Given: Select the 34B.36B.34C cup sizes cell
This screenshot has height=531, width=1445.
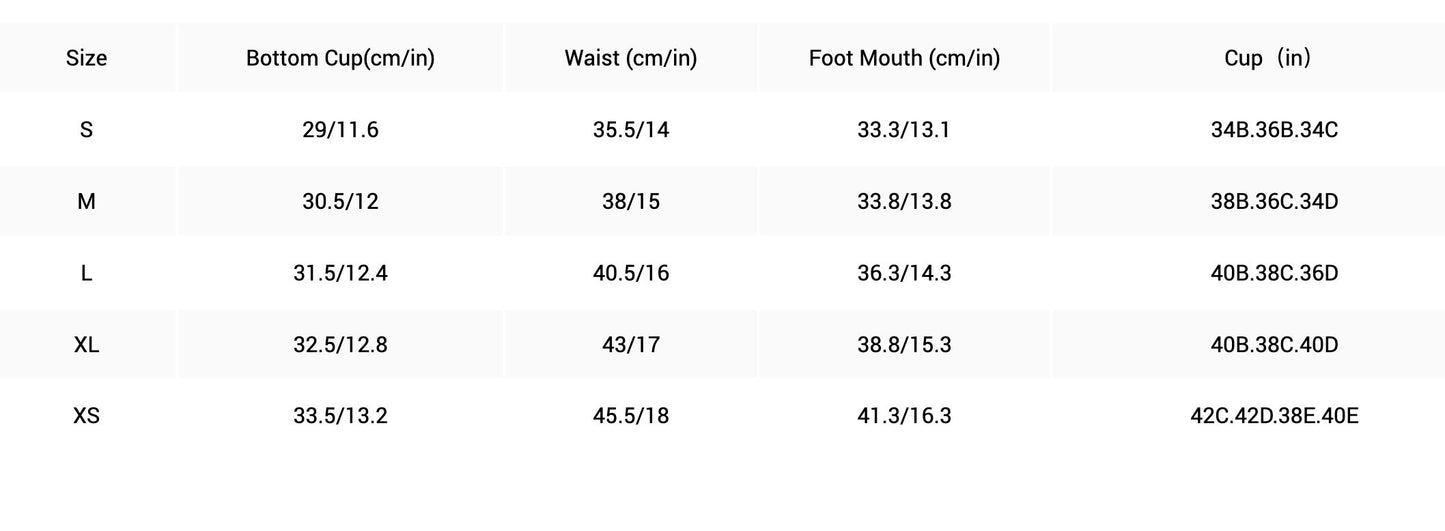Looking at the screenshot, I should tap(1273, 130).
